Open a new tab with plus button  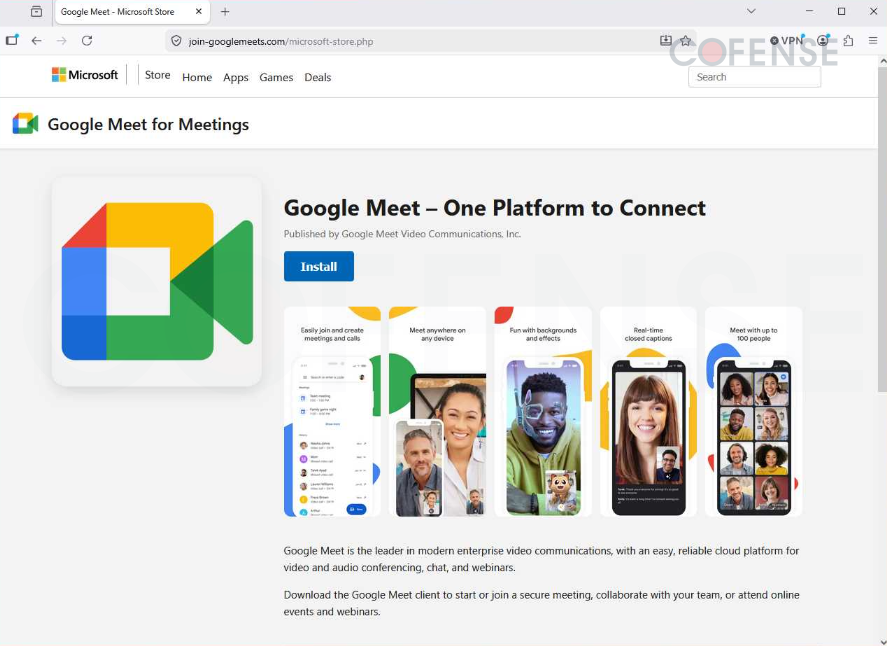225,11
